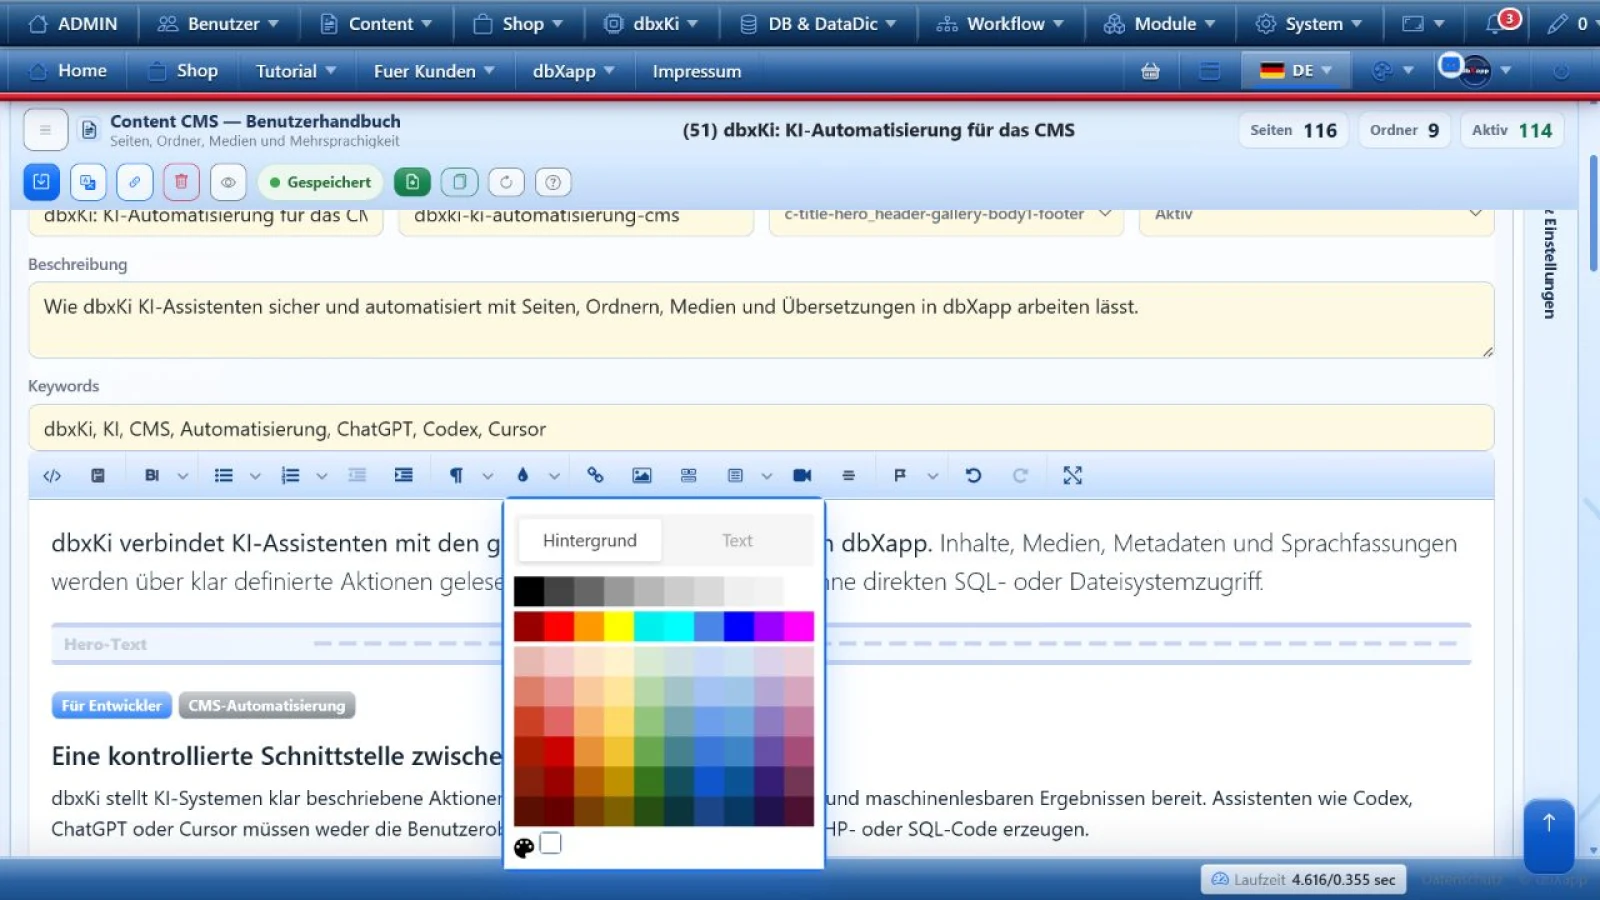The width and height of the screenshot is (1600, 900).
Task: Click the bold/italic BI button
Action: tap(152, 476)
